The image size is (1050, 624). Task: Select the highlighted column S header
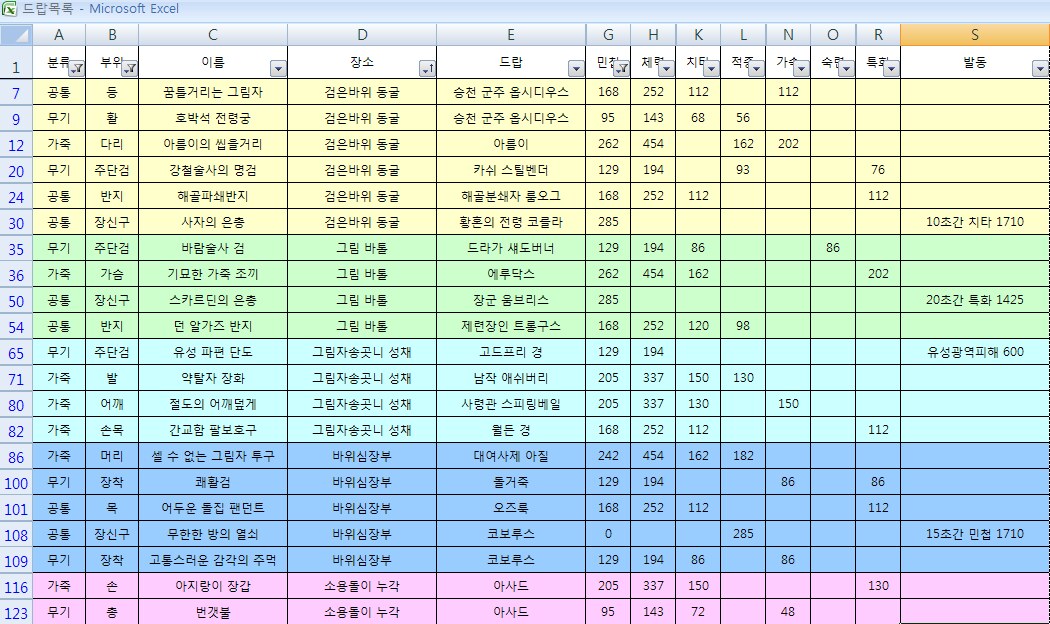(974, 35)
